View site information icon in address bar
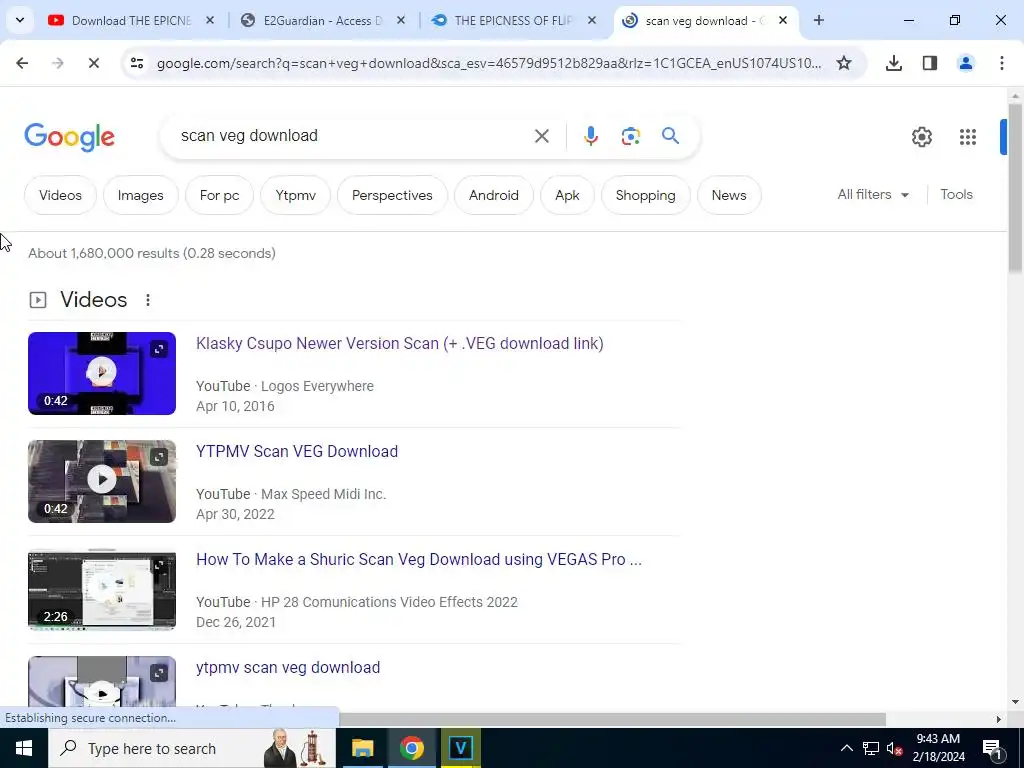Viewport: 1024px width, 768px height. pyautogui.click(x=136, y=63)
